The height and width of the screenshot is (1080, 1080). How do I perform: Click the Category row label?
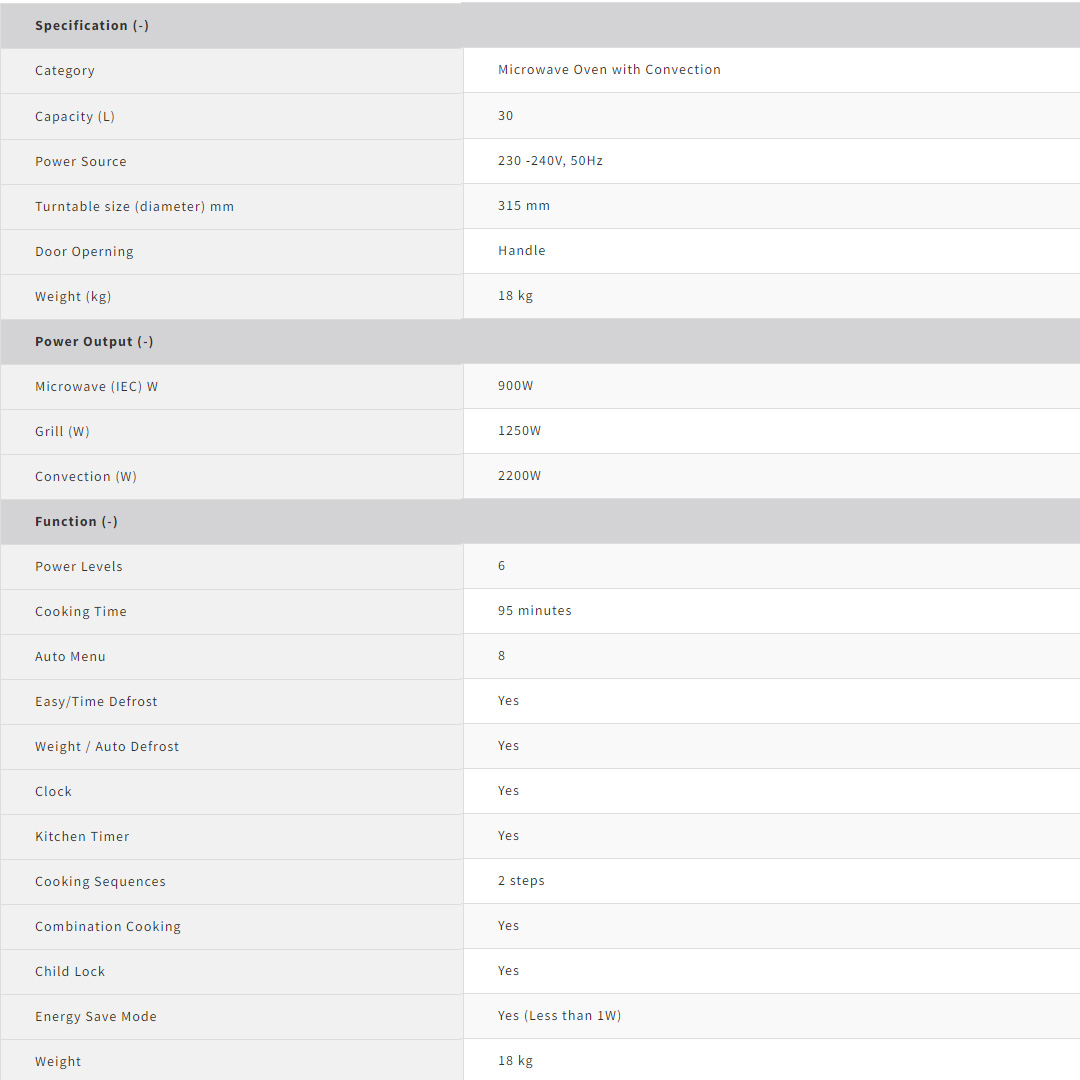click(65, 71)
